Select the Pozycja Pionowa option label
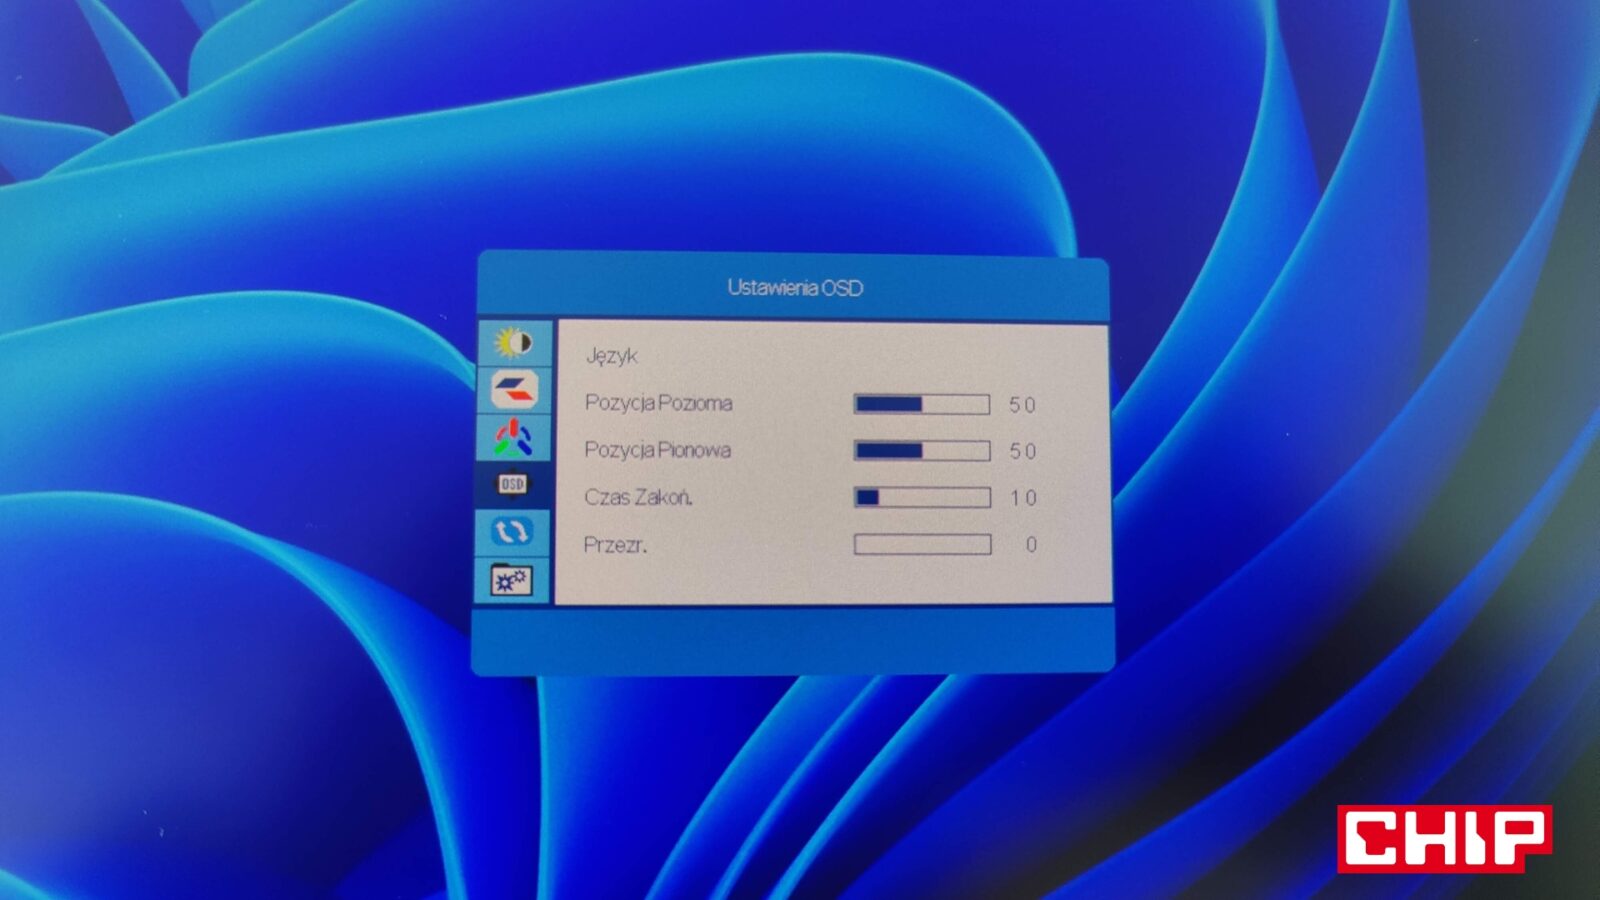Viewport: 1600px width, 900px height. [657, 450]
